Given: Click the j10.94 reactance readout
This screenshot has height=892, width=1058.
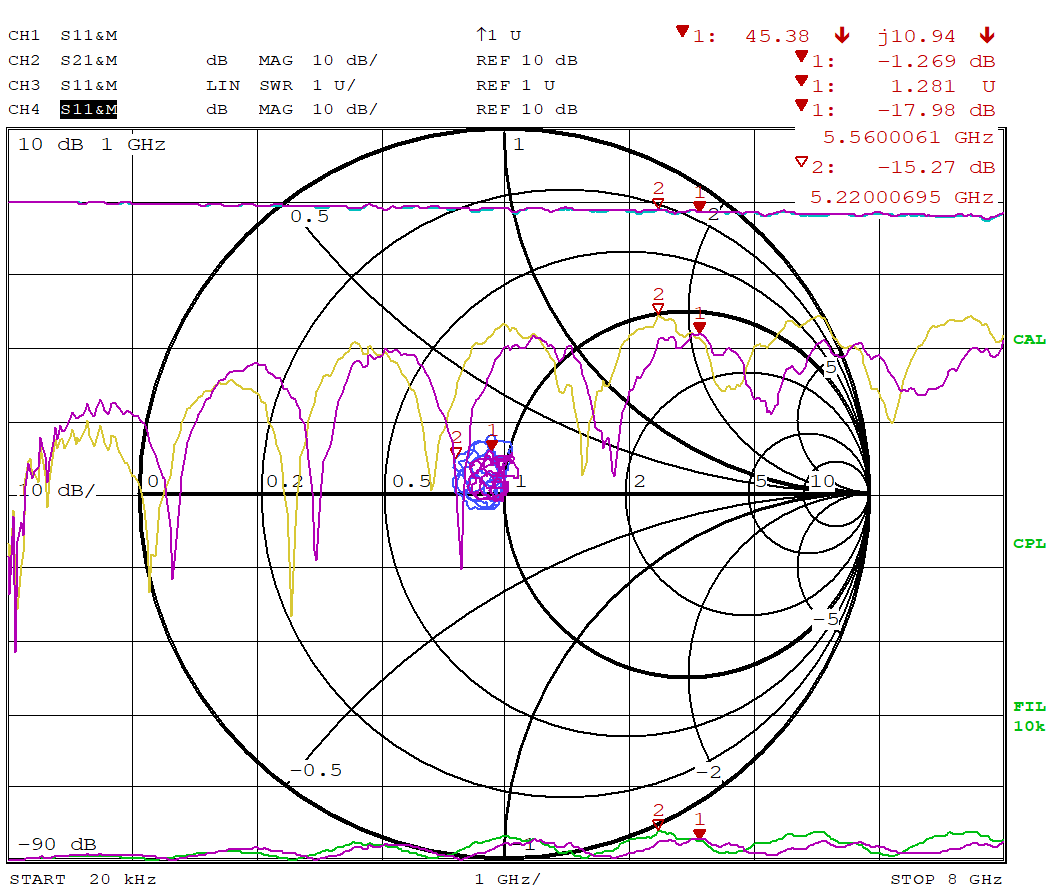Looking at the screenshot, I should [x=916, y=36].
